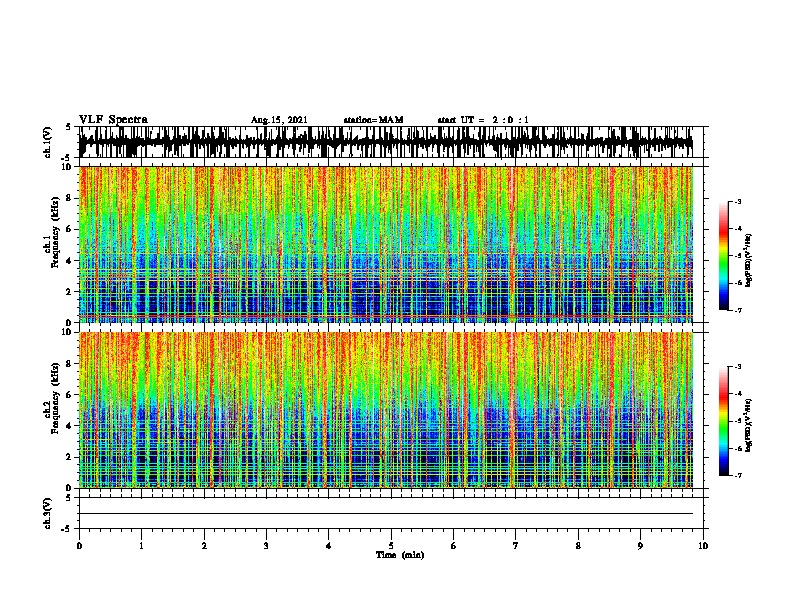Viewport: 792px width, 612px height.
Task: Click the ch.2 spectrogram color scale bar
Action: [x=724, y=421]
